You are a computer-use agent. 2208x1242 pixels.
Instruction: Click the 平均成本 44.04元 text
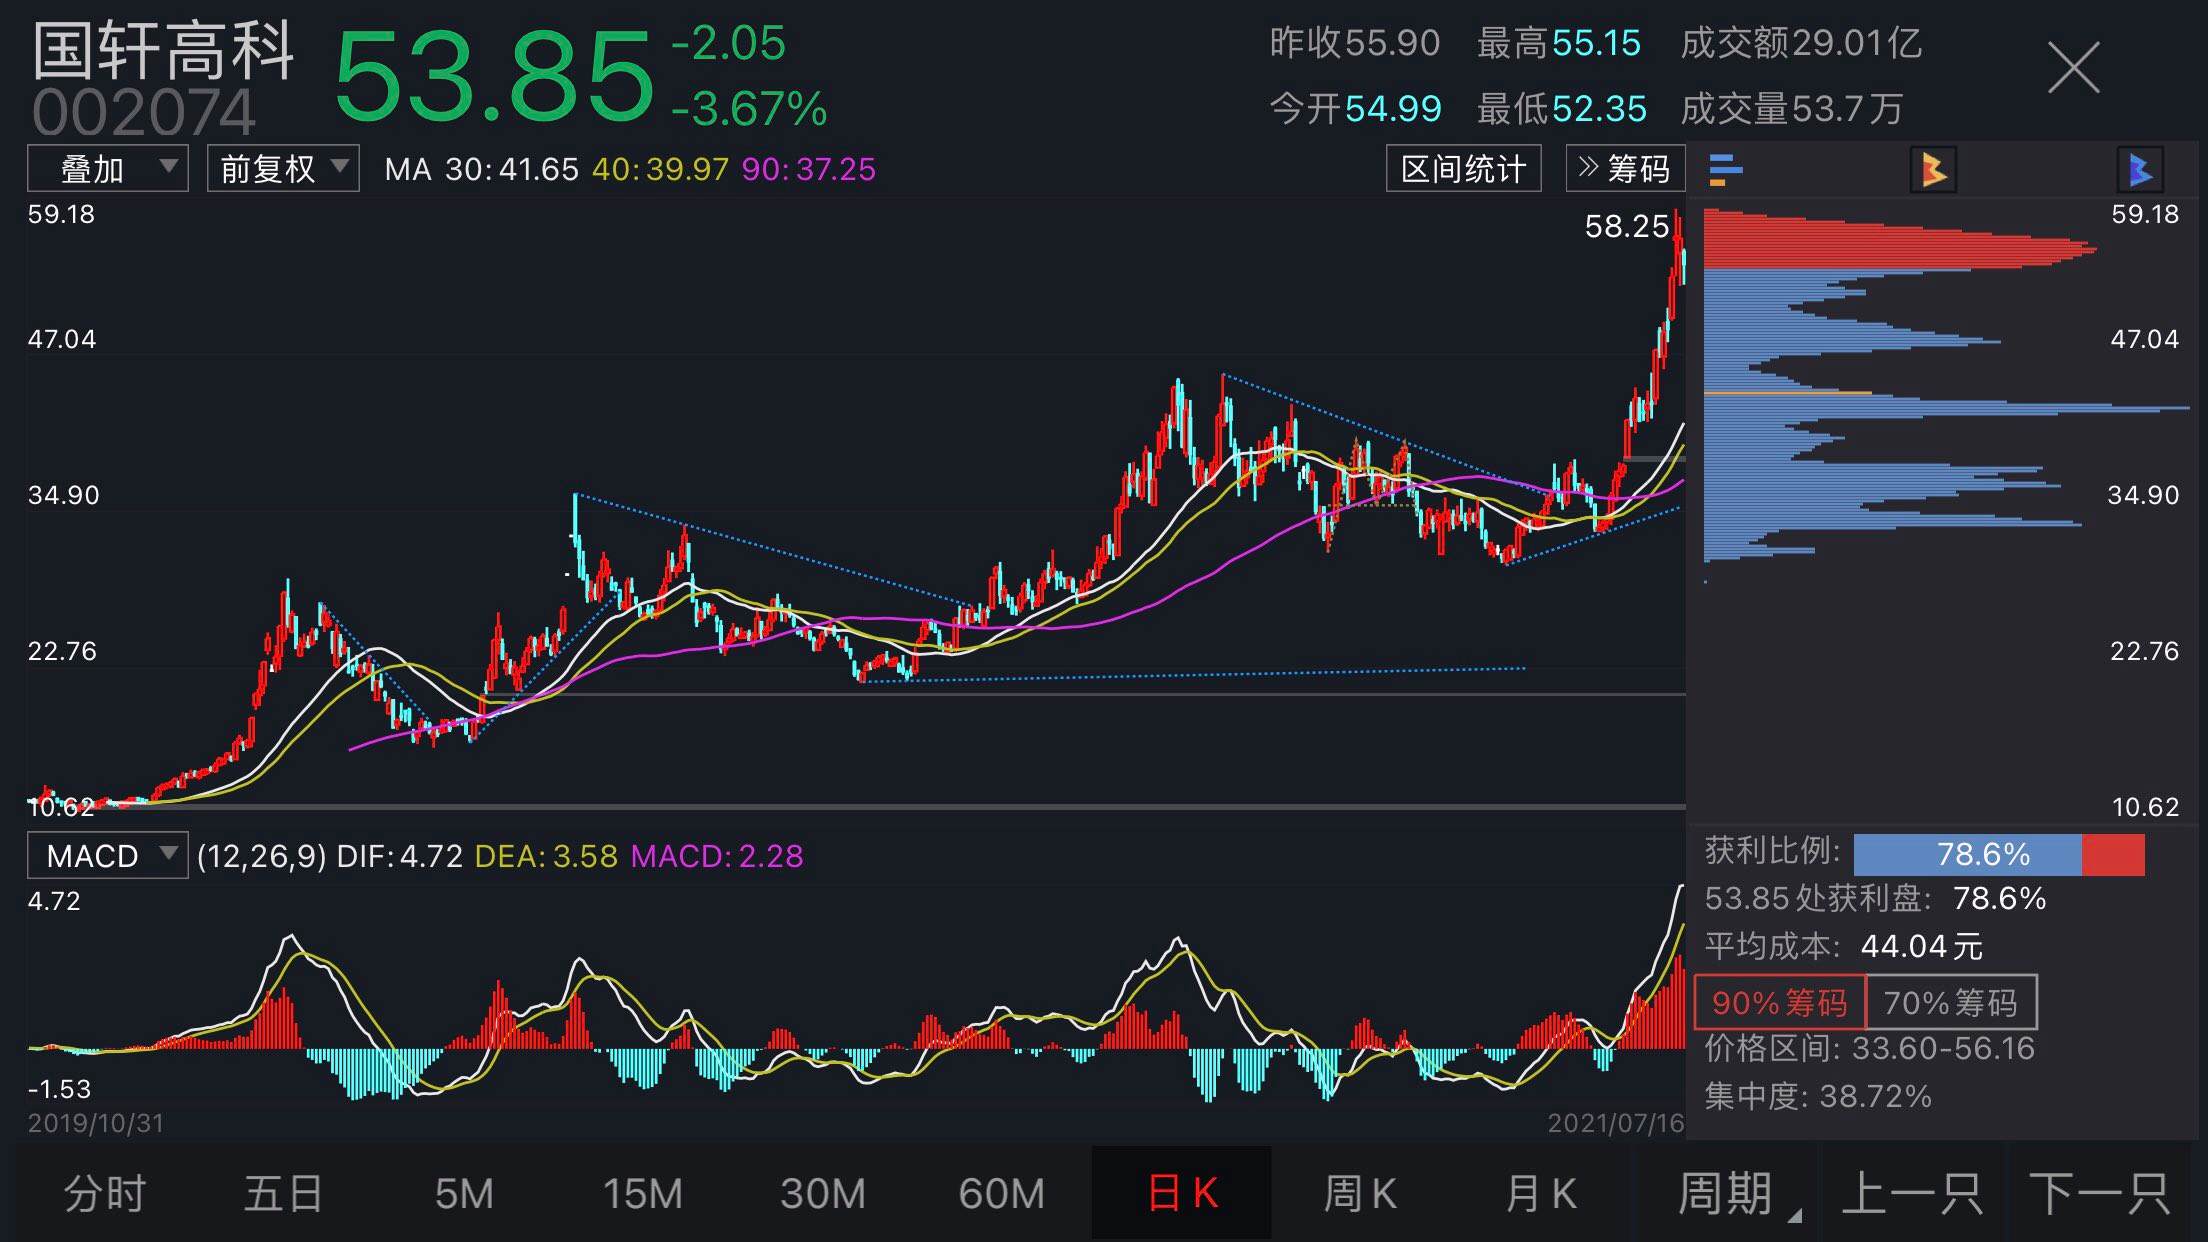coord(1843,946)
